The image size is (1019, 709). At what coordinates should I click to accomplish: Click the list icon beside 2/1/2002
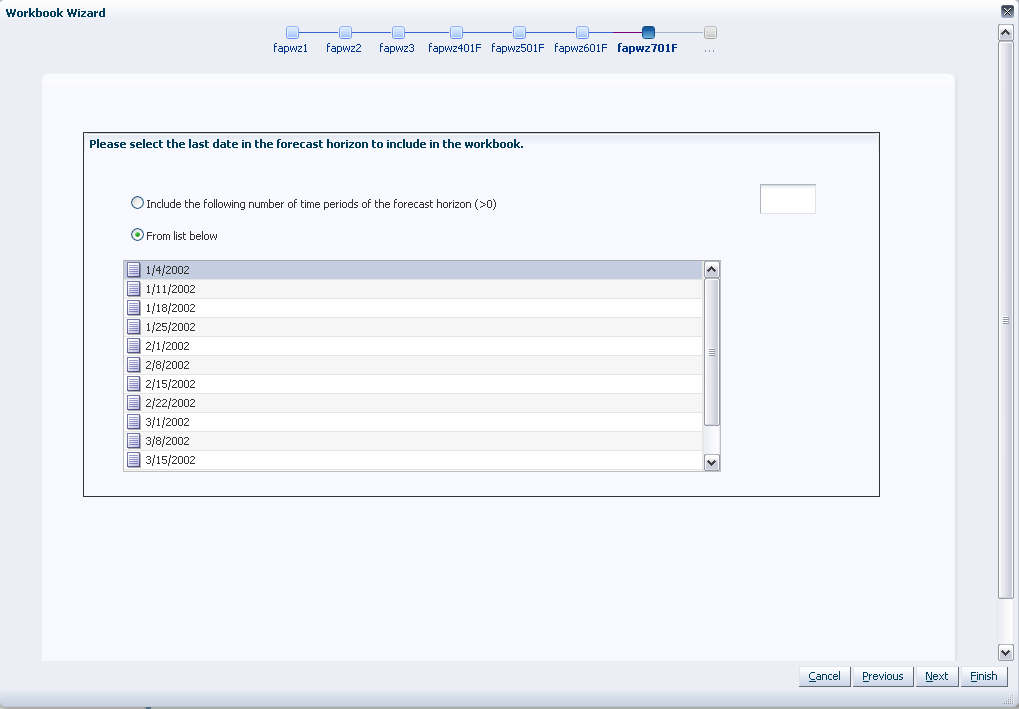pos(133,346)
